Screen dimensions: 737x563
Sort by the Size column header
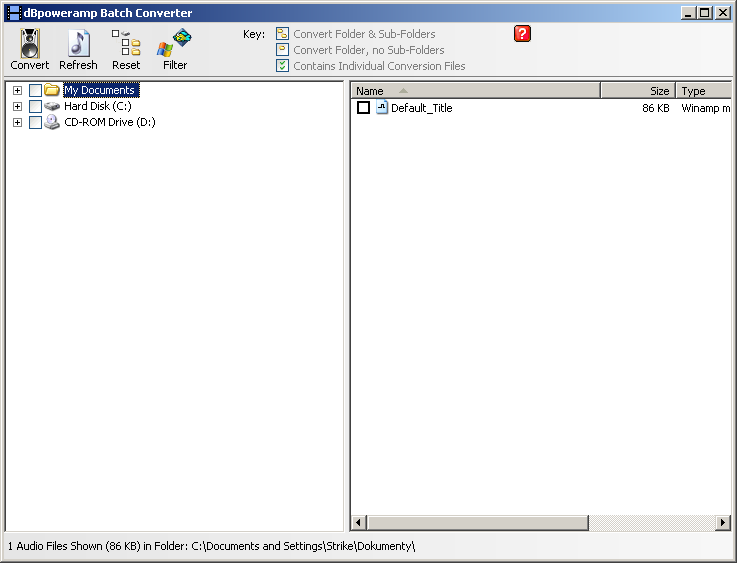[x=638, y=91]
